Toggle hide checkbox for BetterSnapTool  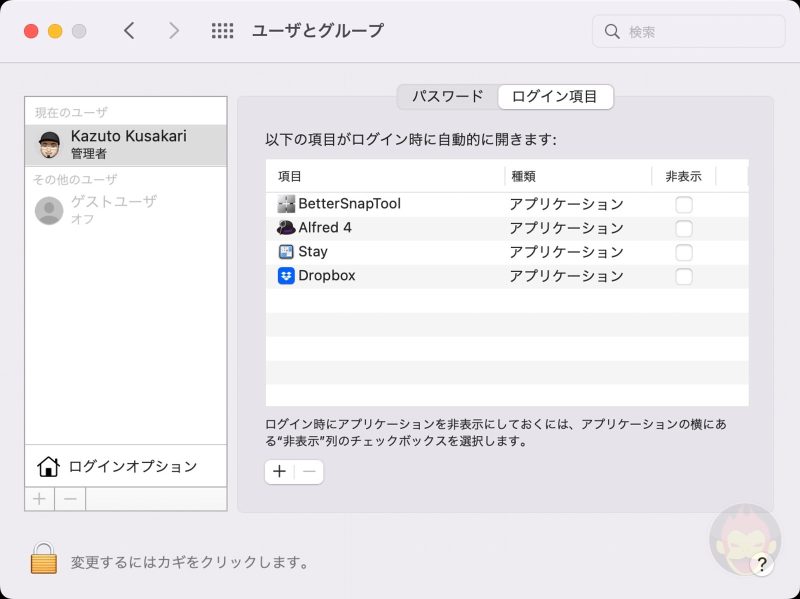683,204
